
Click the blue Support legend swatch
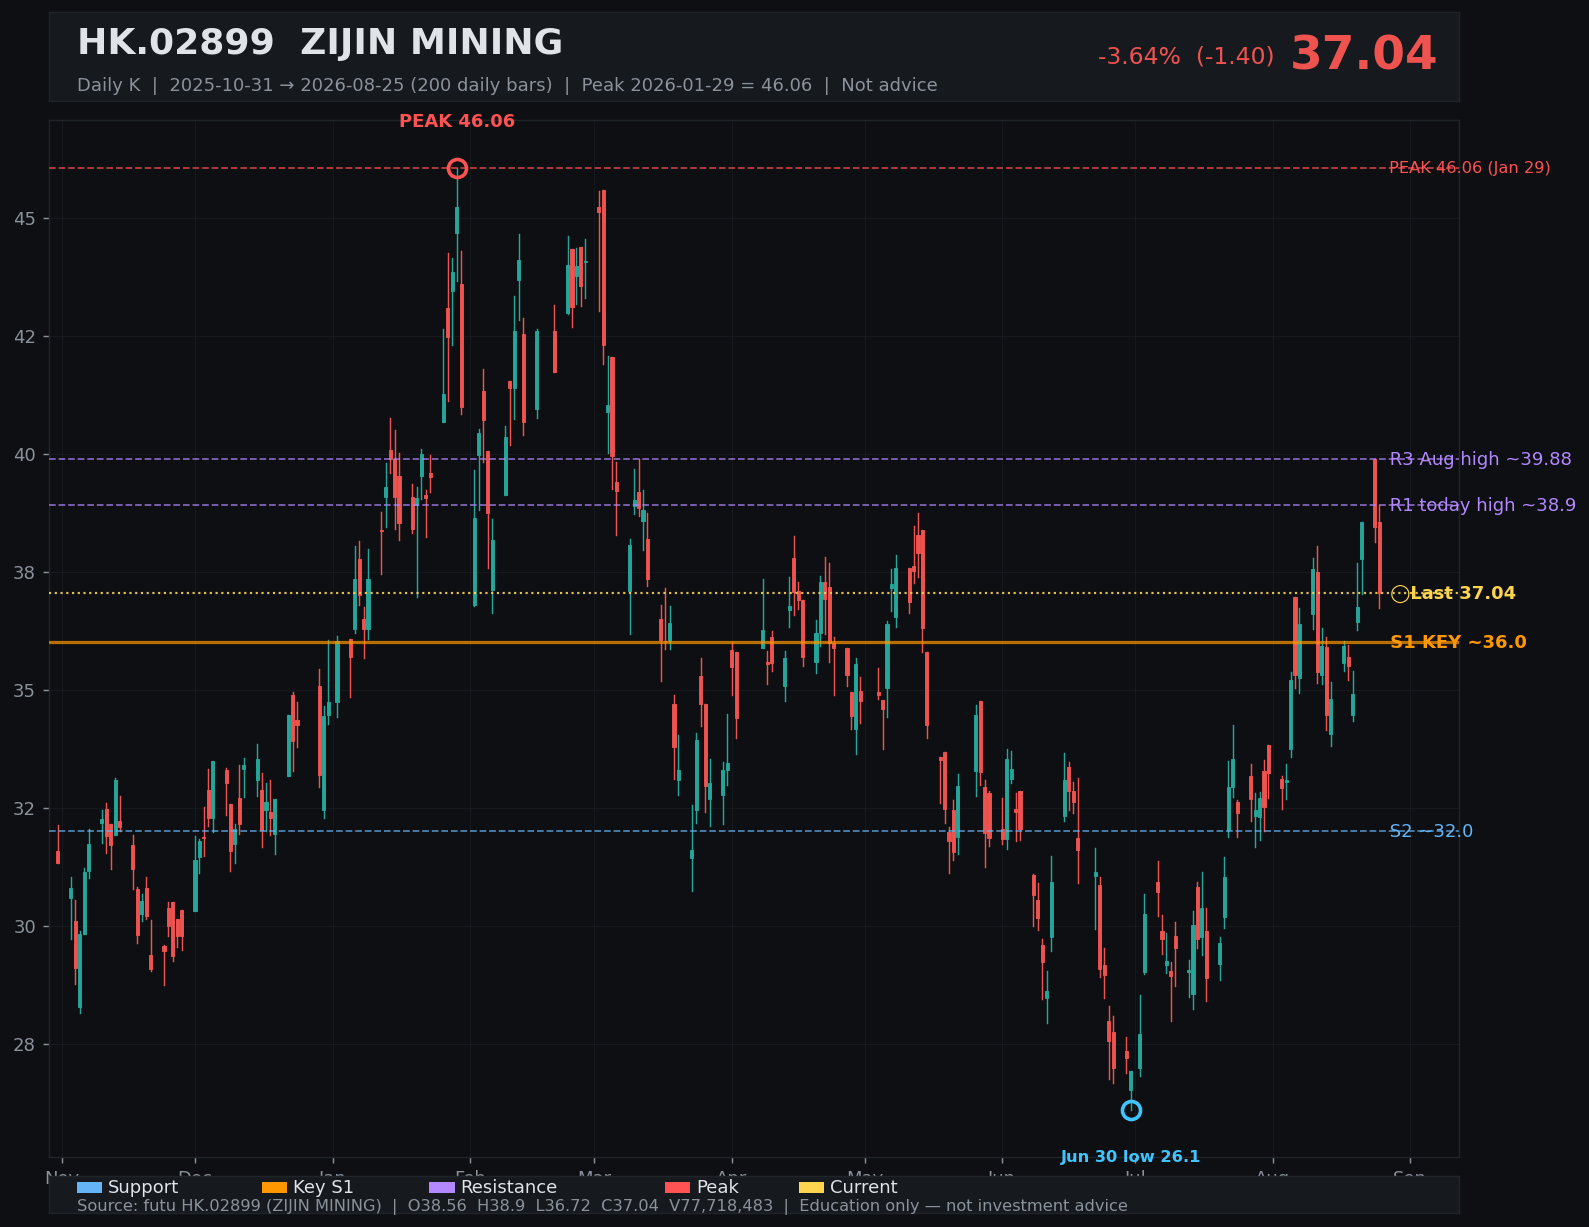tap(89, 1187)
